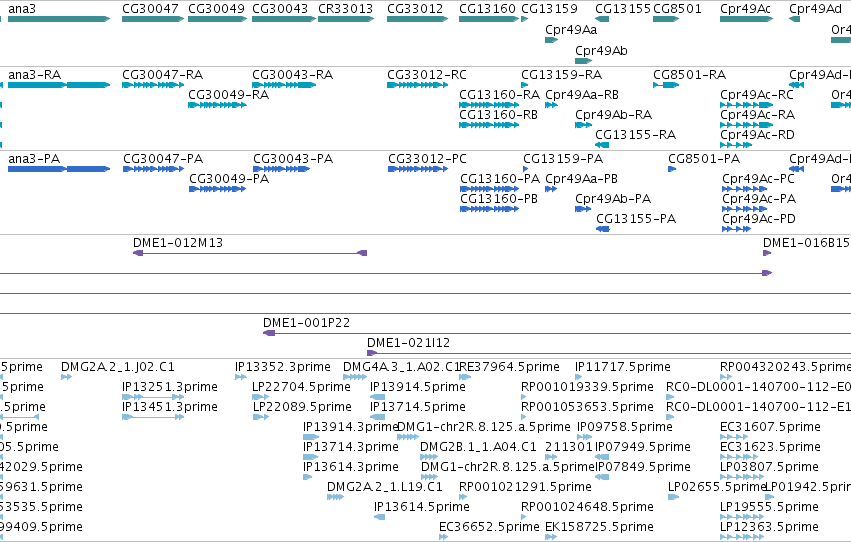
Task: Click the Cpr49Ac gene label
Action: coord(745,9)
